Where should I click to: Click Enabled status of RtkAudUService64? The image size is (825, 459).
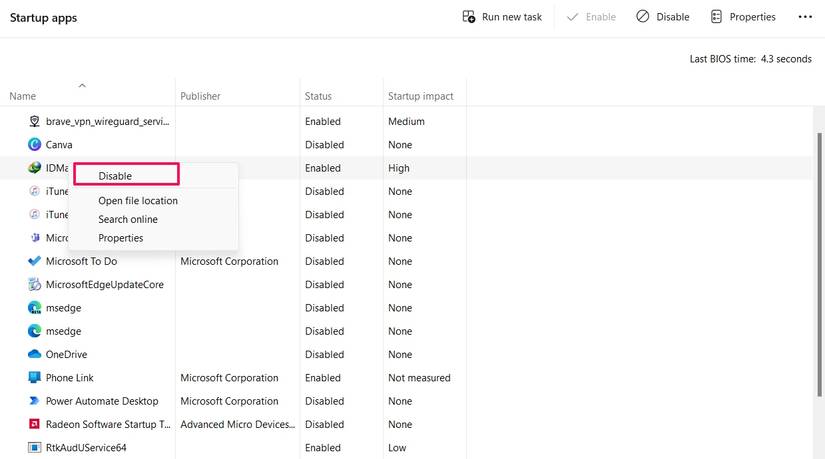[323, 447]
